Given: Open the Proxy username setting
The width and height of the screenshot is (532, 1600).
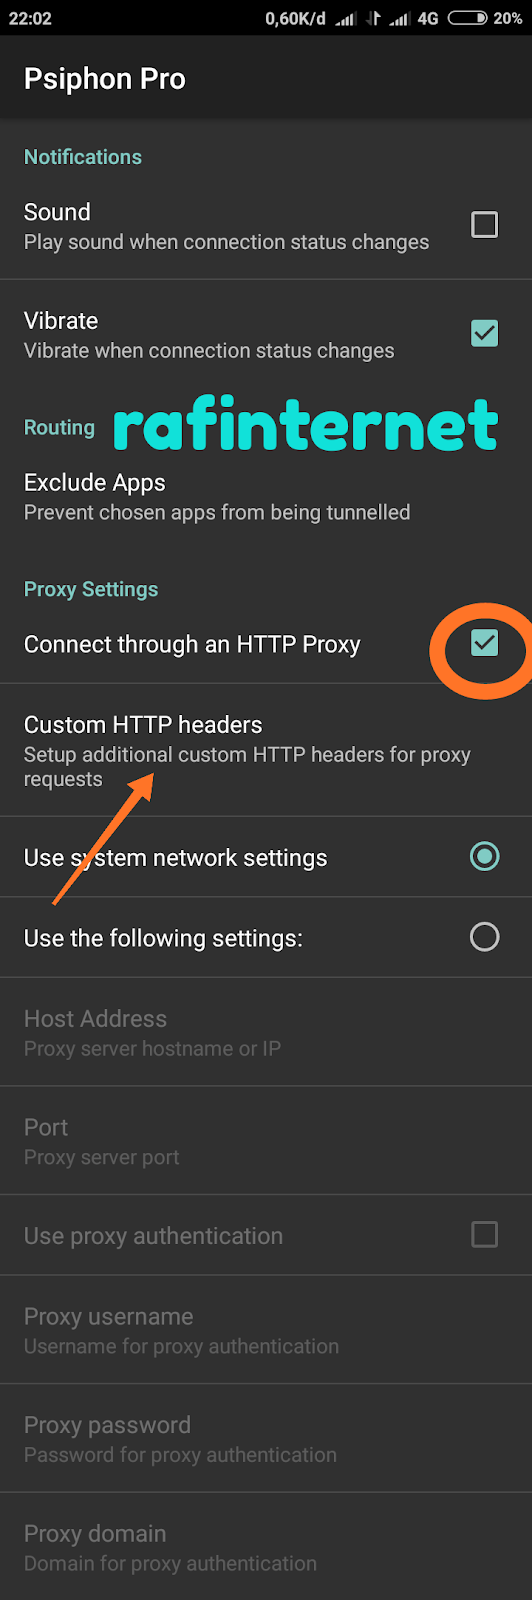Looking at the screenshot, I should (x=266, y=1330).
